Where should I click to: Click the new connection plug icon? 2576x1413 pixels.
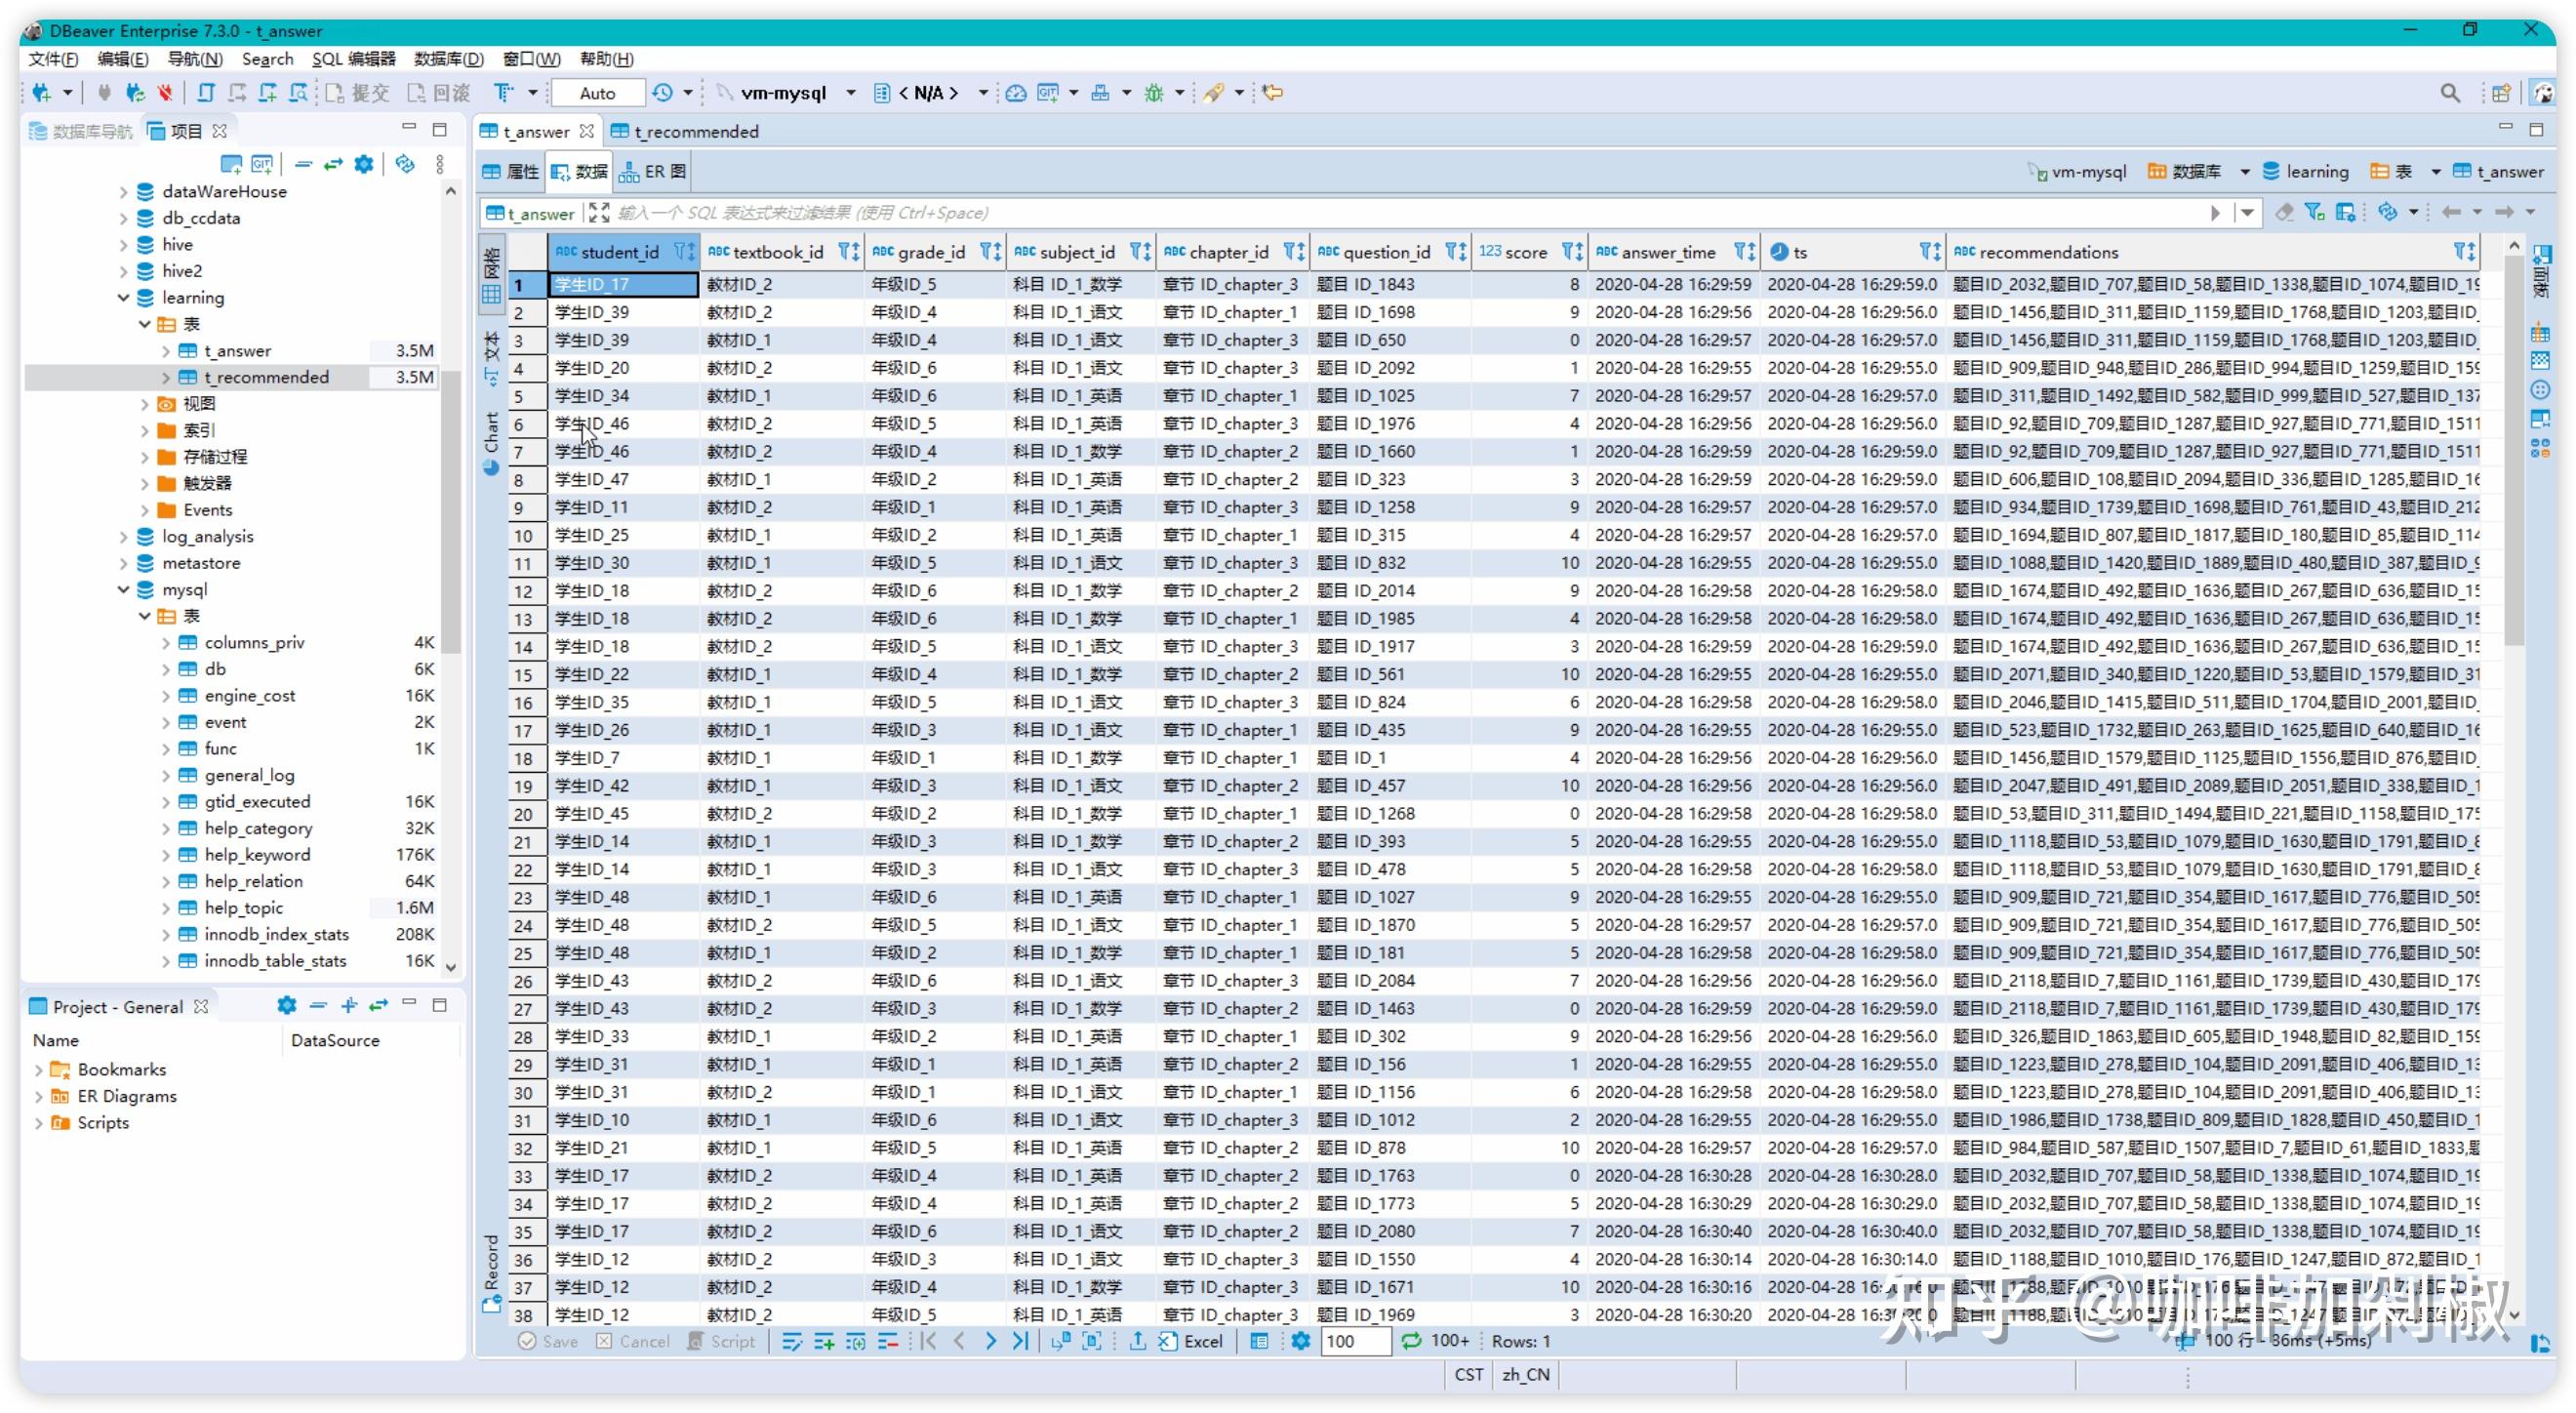[41, 93]
